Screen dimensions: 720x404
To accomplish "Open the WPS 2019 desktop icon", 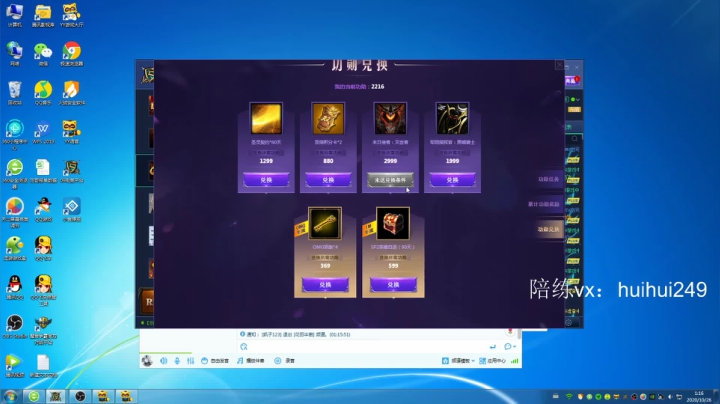I will click(43, 132).
